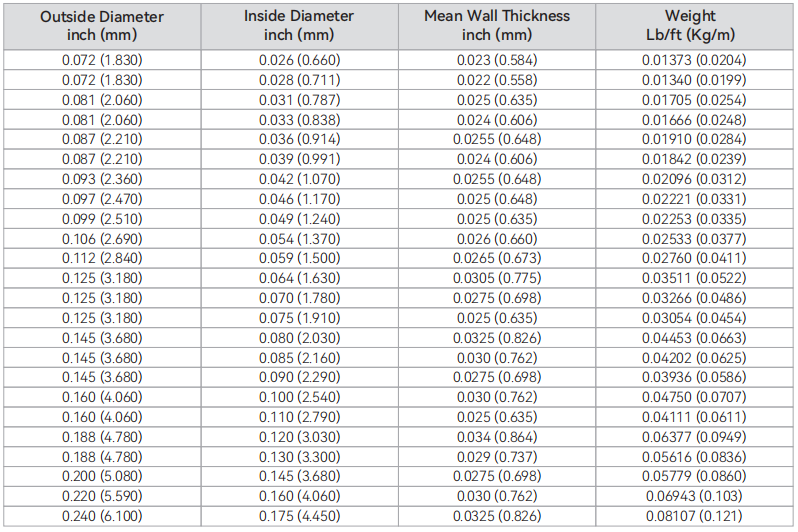
Task: Select the outside diameter cell 0.200 (5.080)
Action: [102, 476]
